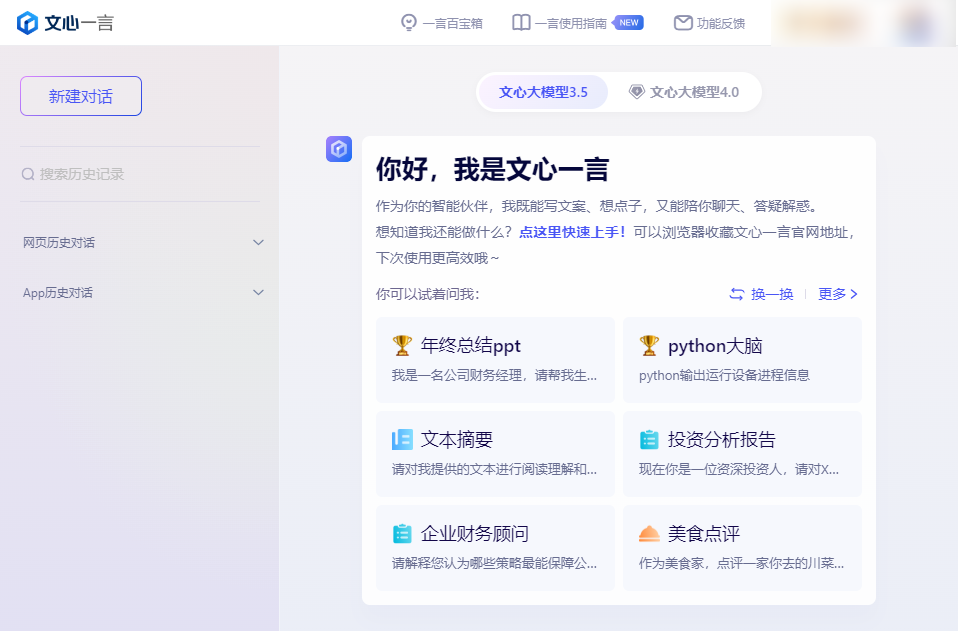Open the 一言使用指南 menu item

577,23
